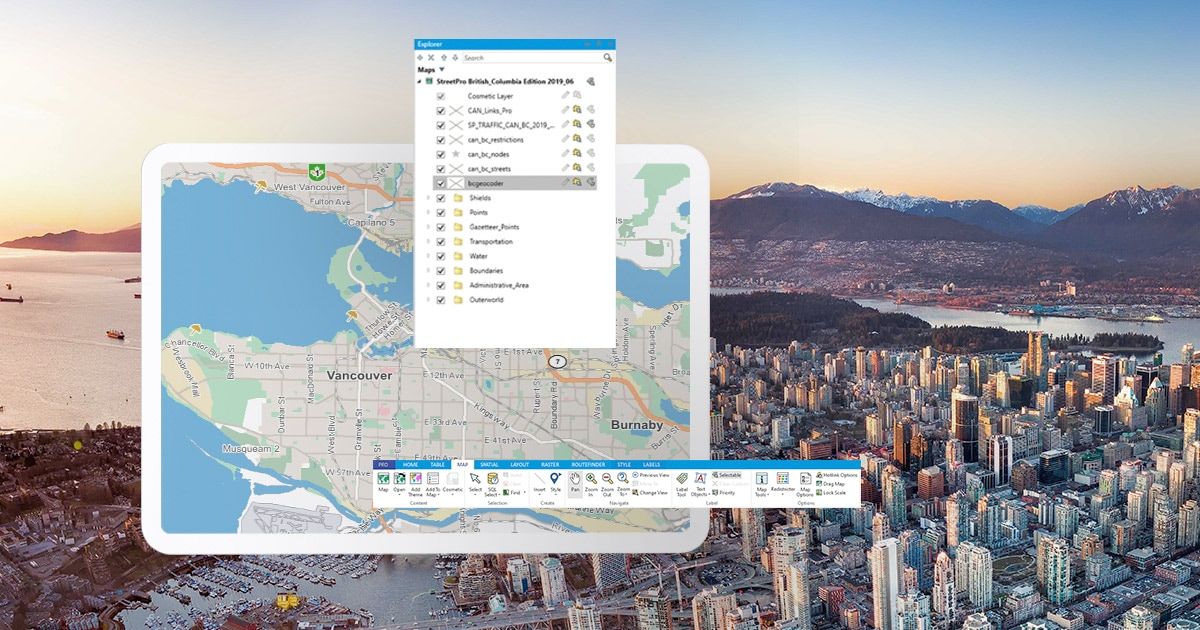Disable the Cosmetic Layer checkbox
Screen dimensions: 1200x630
point(440,97)
